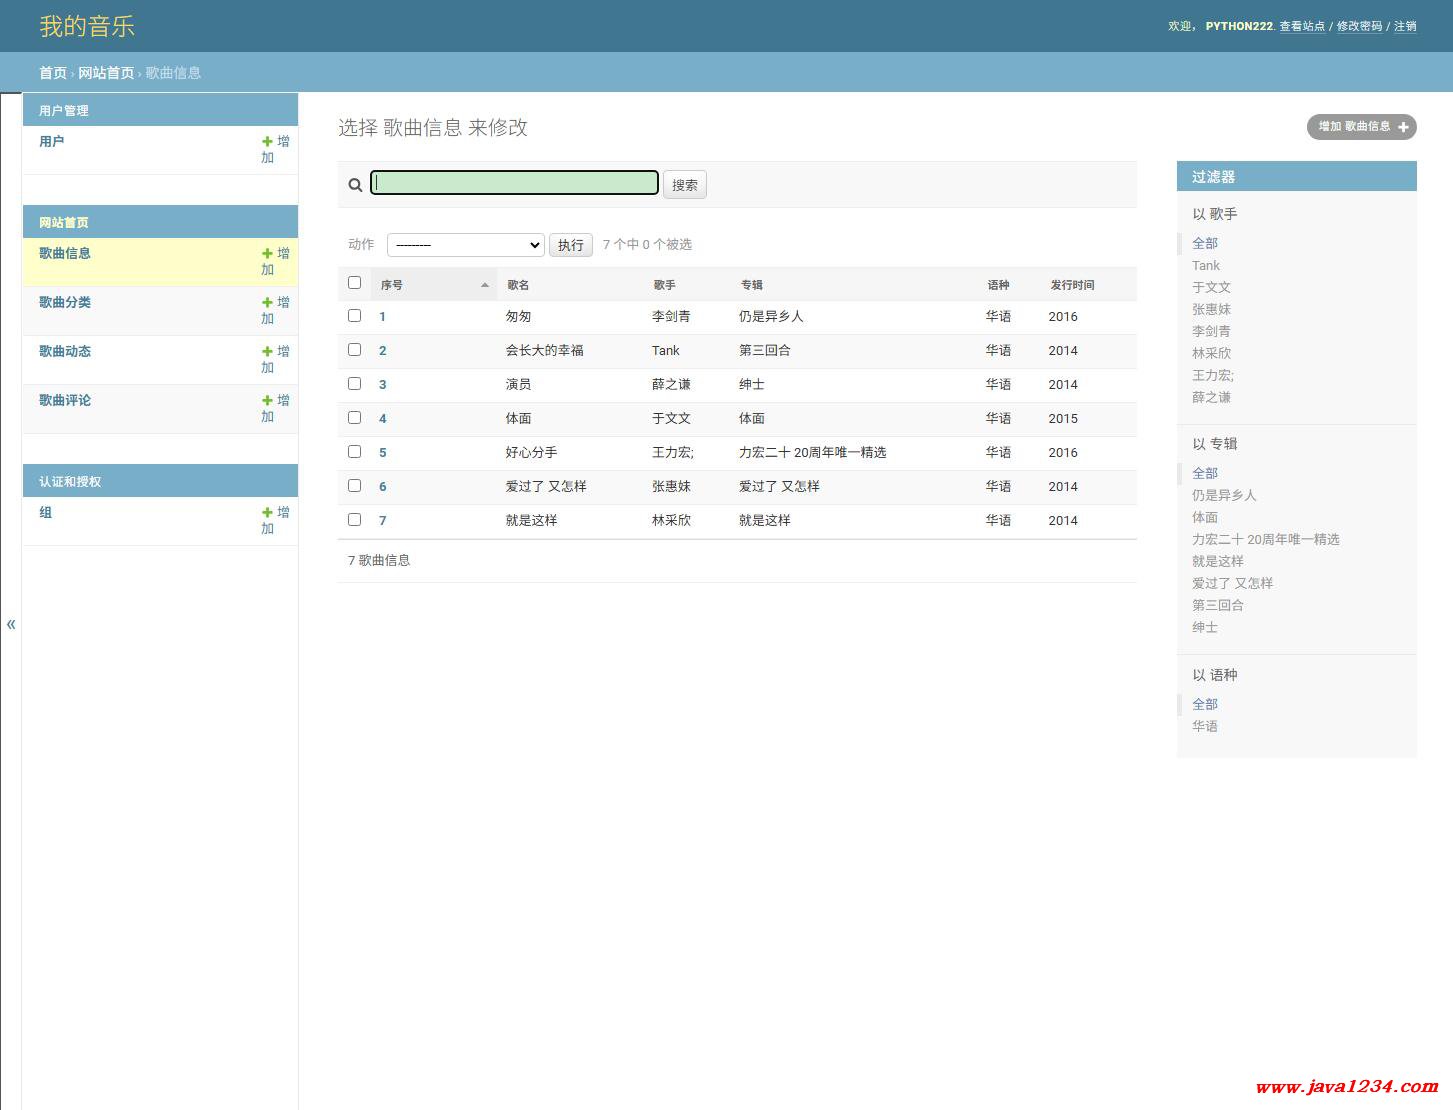Viewport: 1453px width, 1110px height.
Task: Filter by singer 张惠妹
Action: [1211, 309]
